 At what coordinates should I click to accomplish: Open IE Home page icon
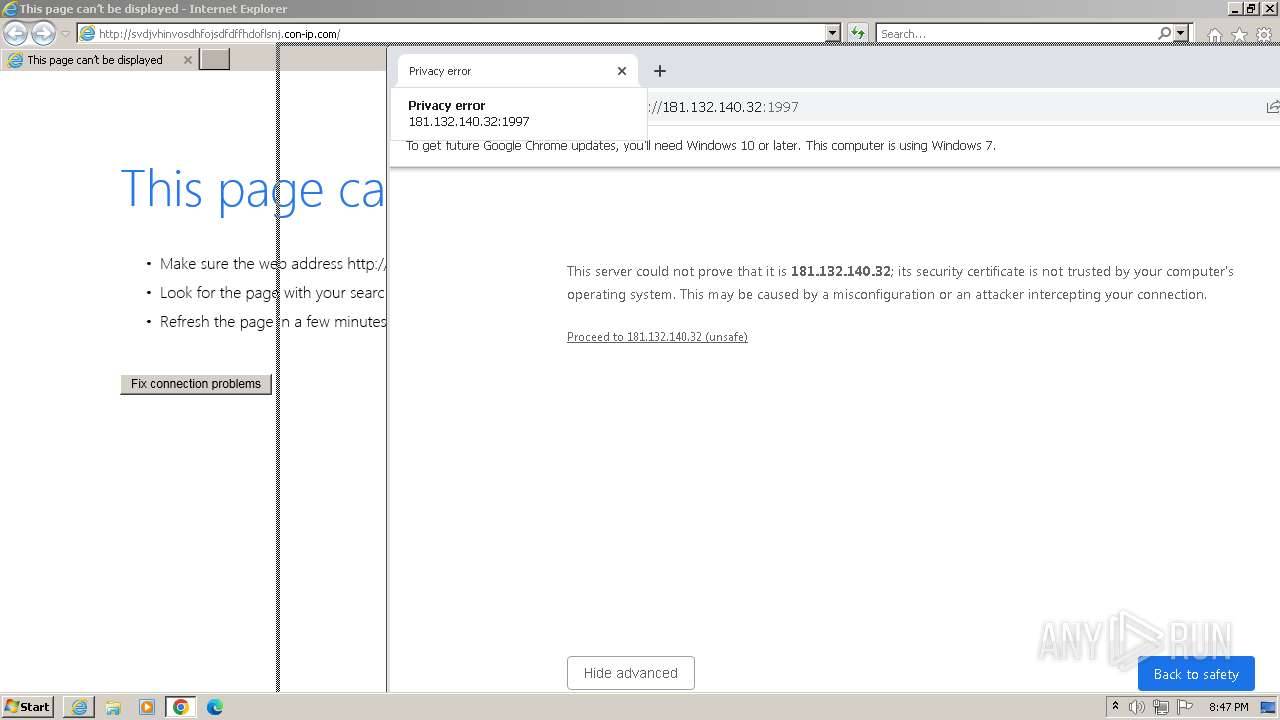[1215, 35]
